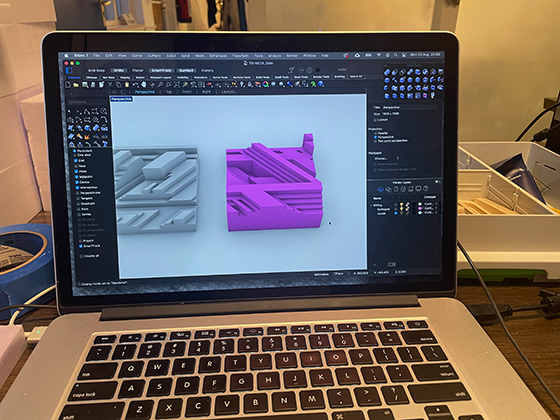Image resolution: width=560 pixels, height=420 pixels.
Task: Click the Help question-mark panel icon
Action: (426, 189)
